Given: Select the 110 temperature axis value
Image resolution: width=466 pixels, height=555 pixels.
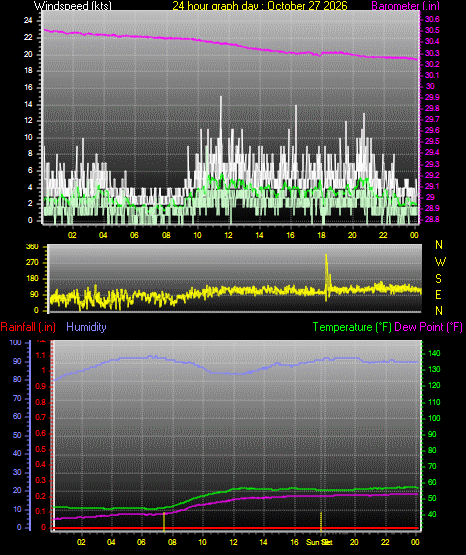Looking at the screenshot, I should pyautogui.click(x=434, y=402).
